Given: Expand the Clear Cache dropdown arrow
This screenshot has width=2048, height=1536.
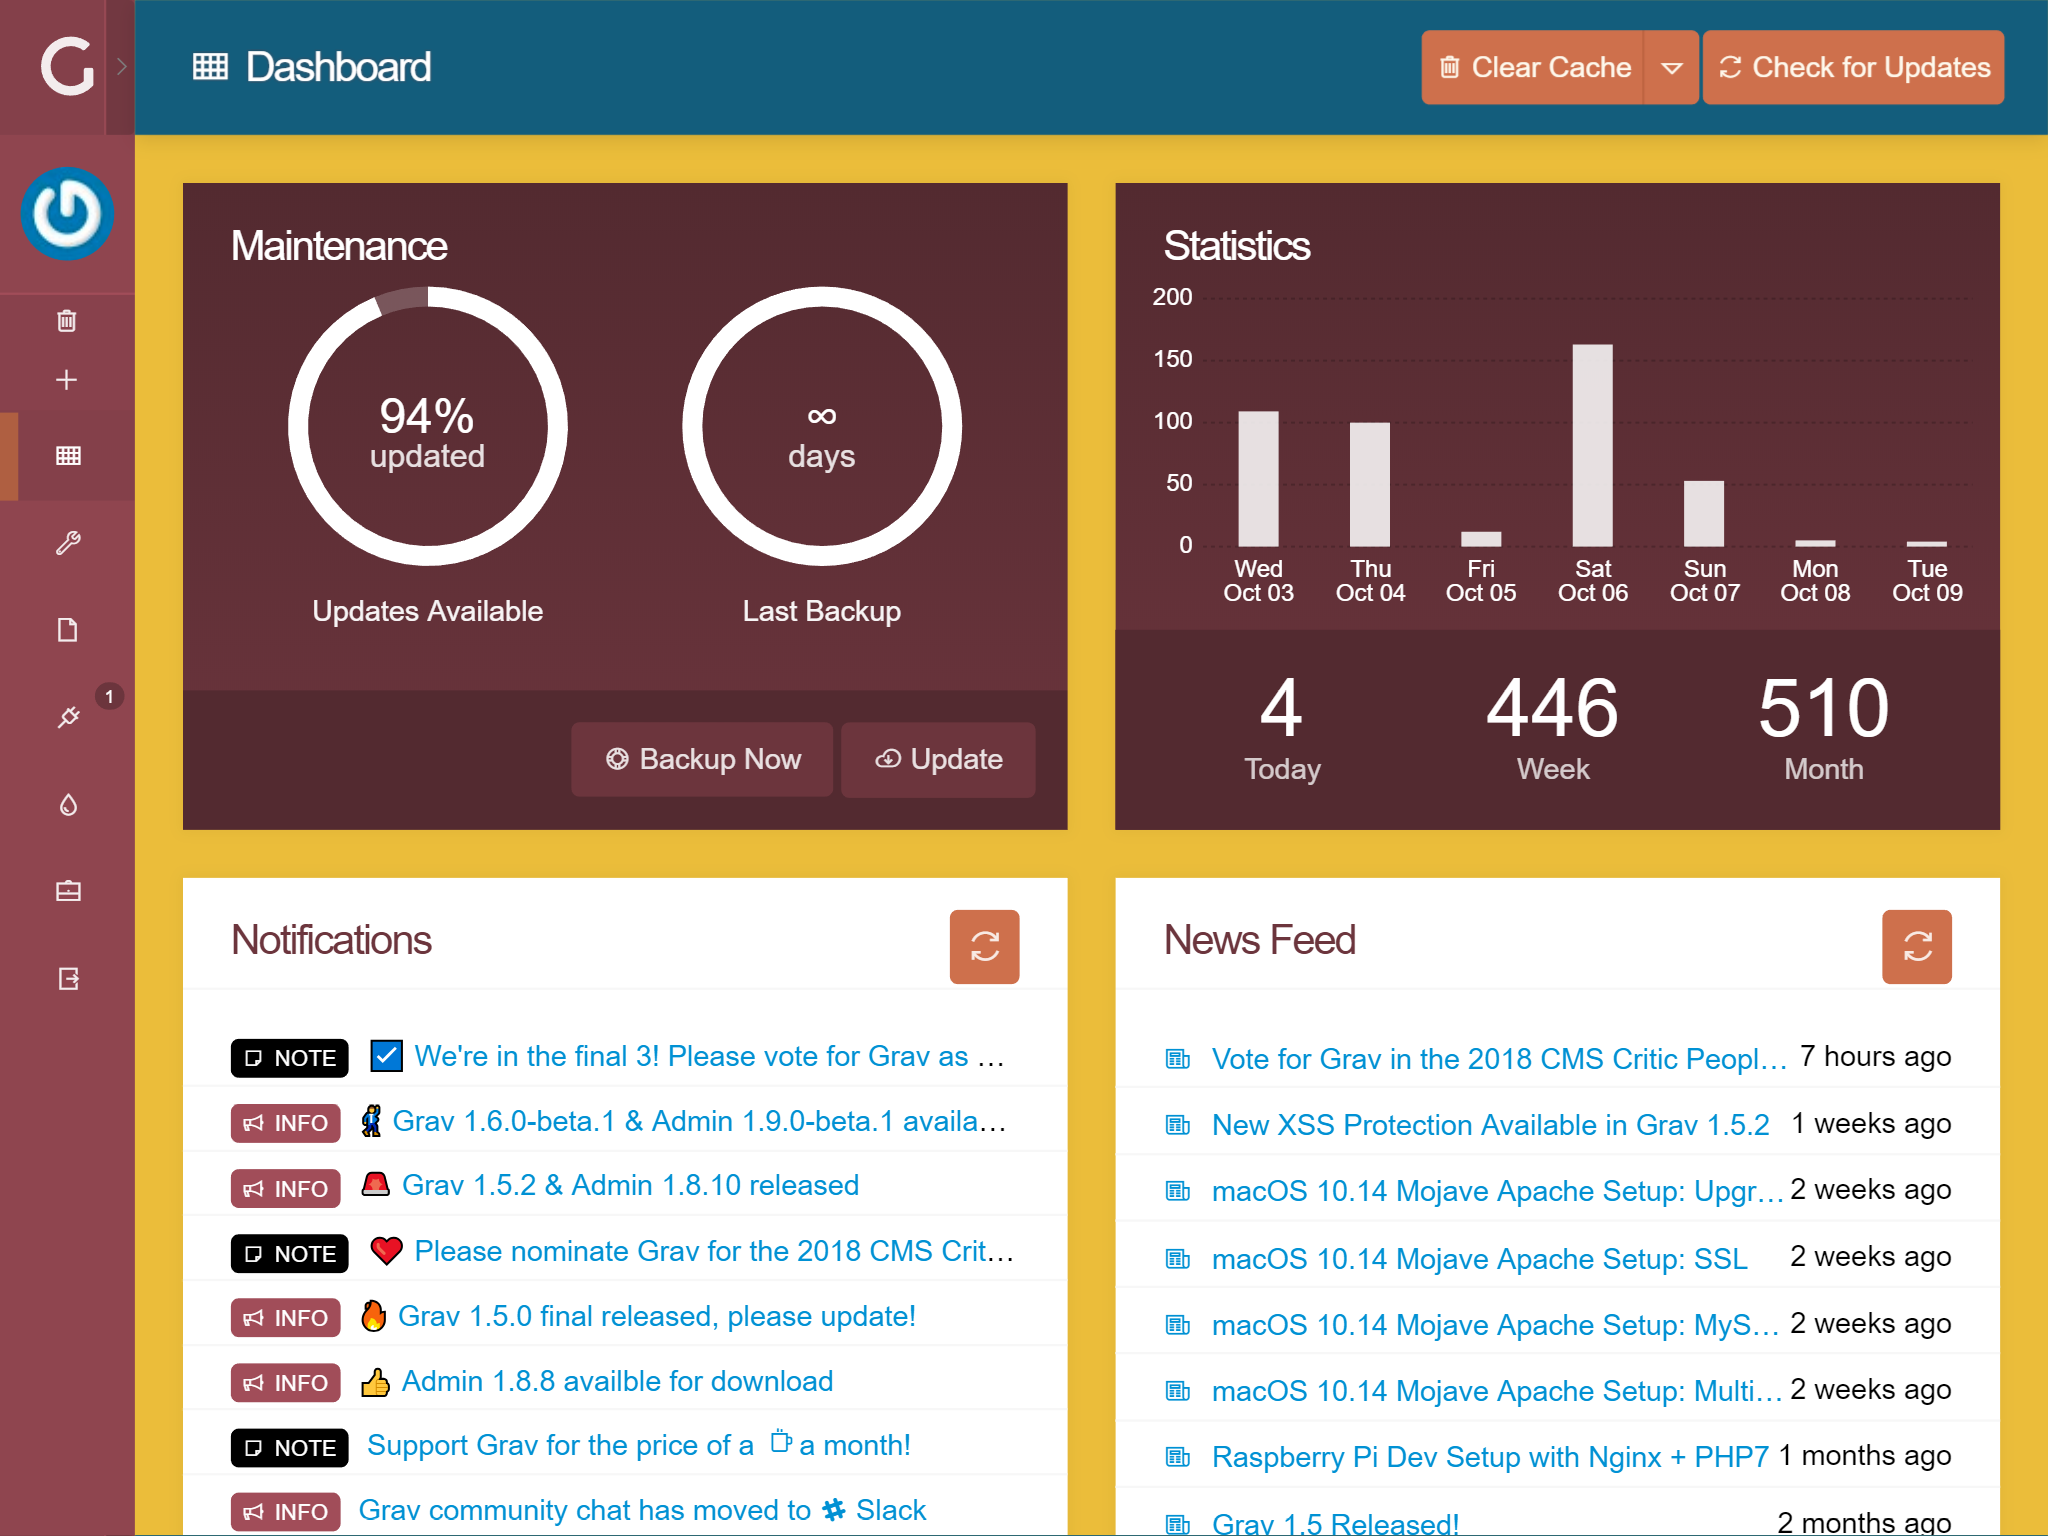Looking at the screenshot, I should [x=1671, y=68].
